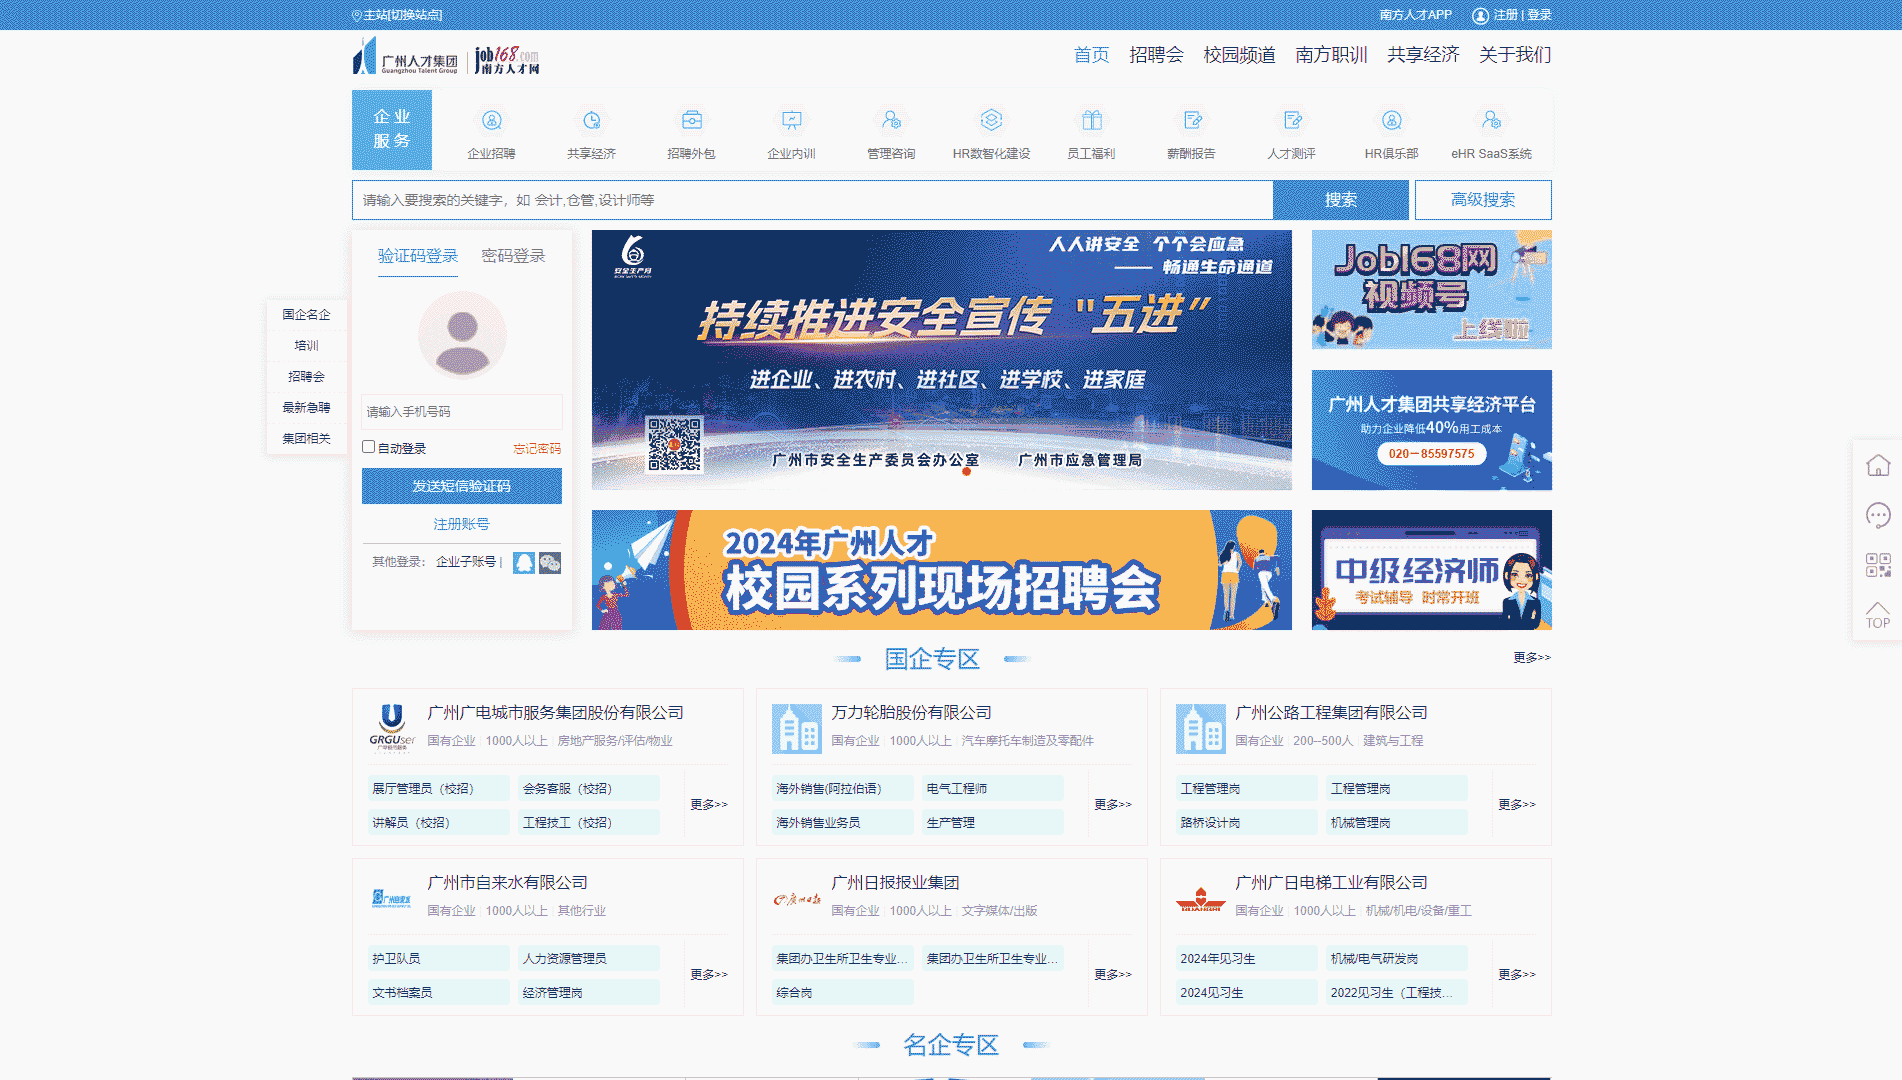This screenshot has height=1080, width=1902.
Task: Click the home icon in right sidebar
Action: [1878, 465]
